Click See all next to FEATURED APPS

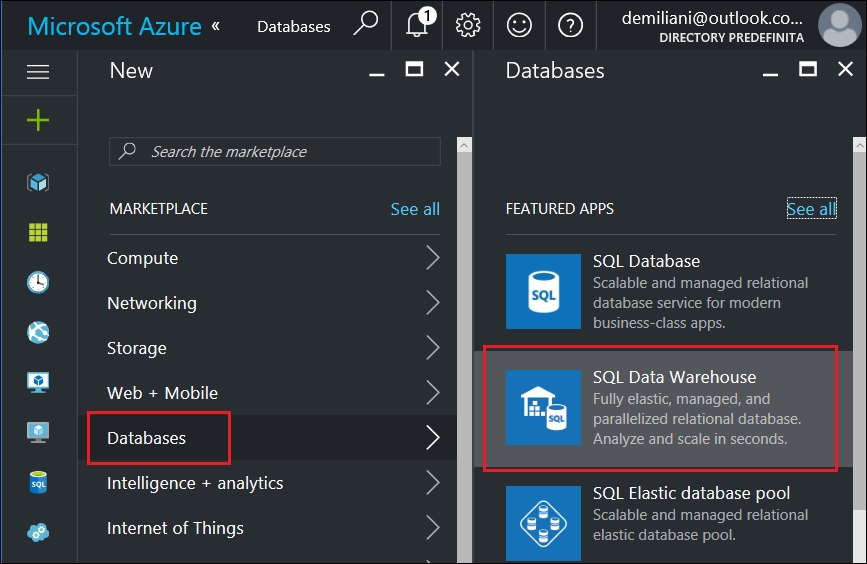click(811, 209)
